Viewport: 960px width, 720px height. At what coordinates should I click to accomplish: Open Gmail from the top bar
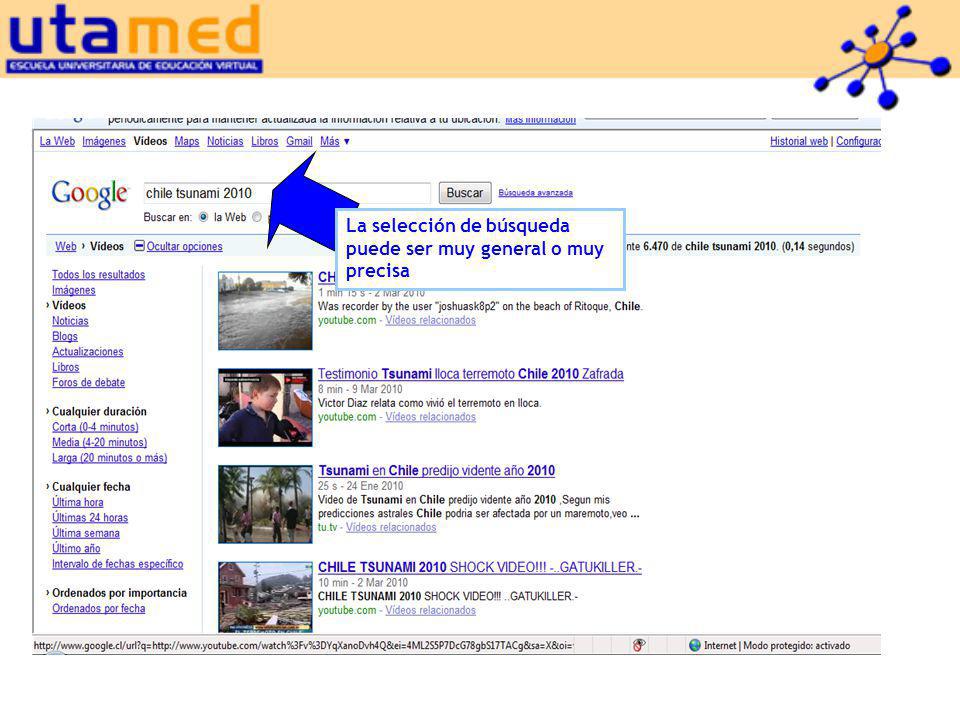[x=299, y=141]
